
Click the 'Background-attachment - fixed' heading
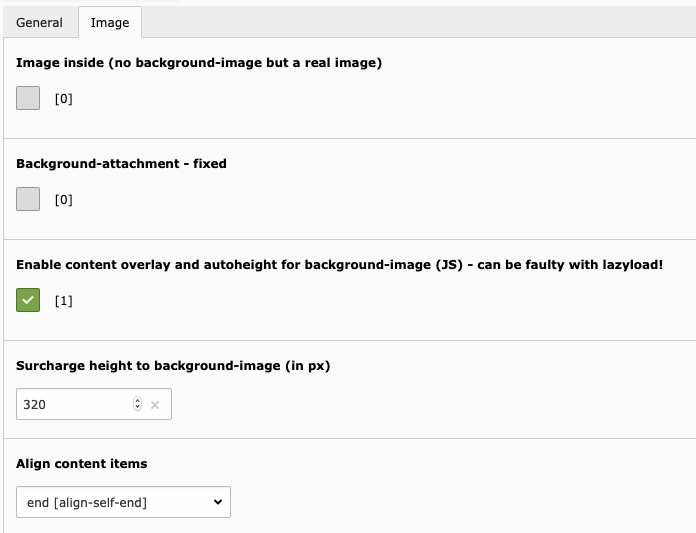click(x=121, y=163)
